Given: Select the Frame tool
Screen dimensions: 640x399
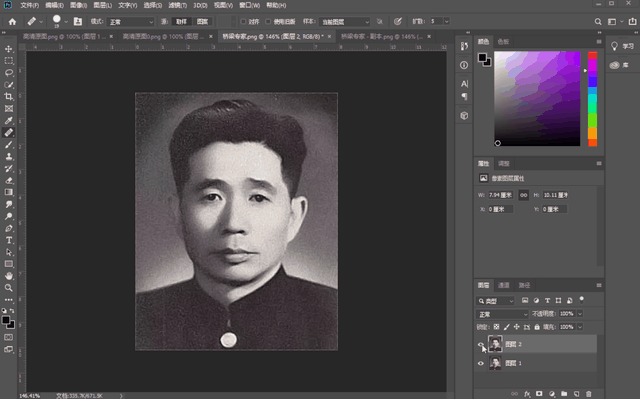Looking at the screenshot, I should (9, 109).
